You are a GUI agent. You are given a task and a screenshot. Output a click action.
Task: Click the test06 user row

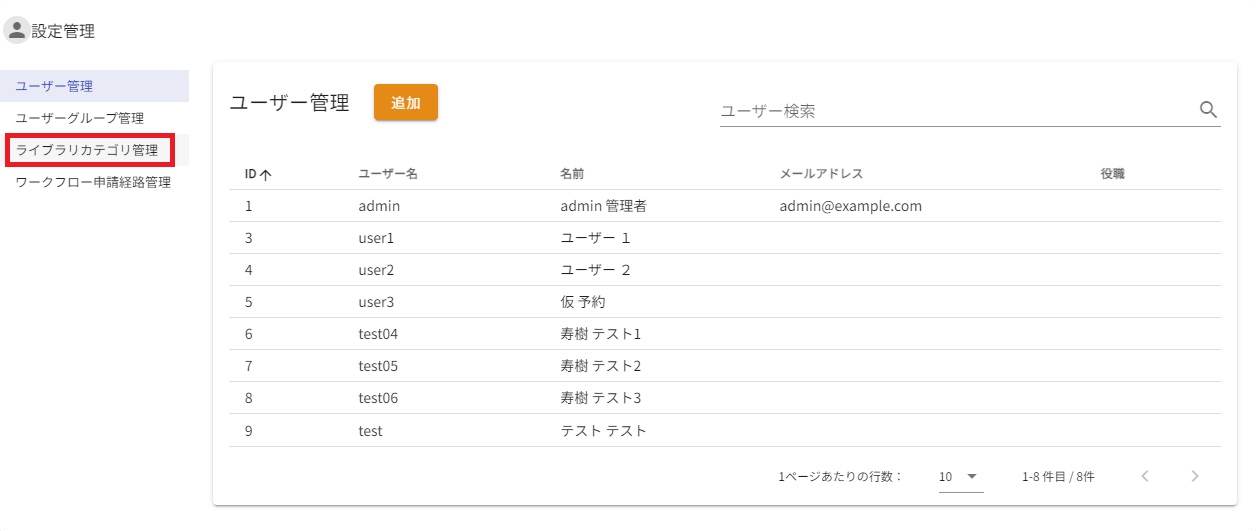[x=378, y=398]
